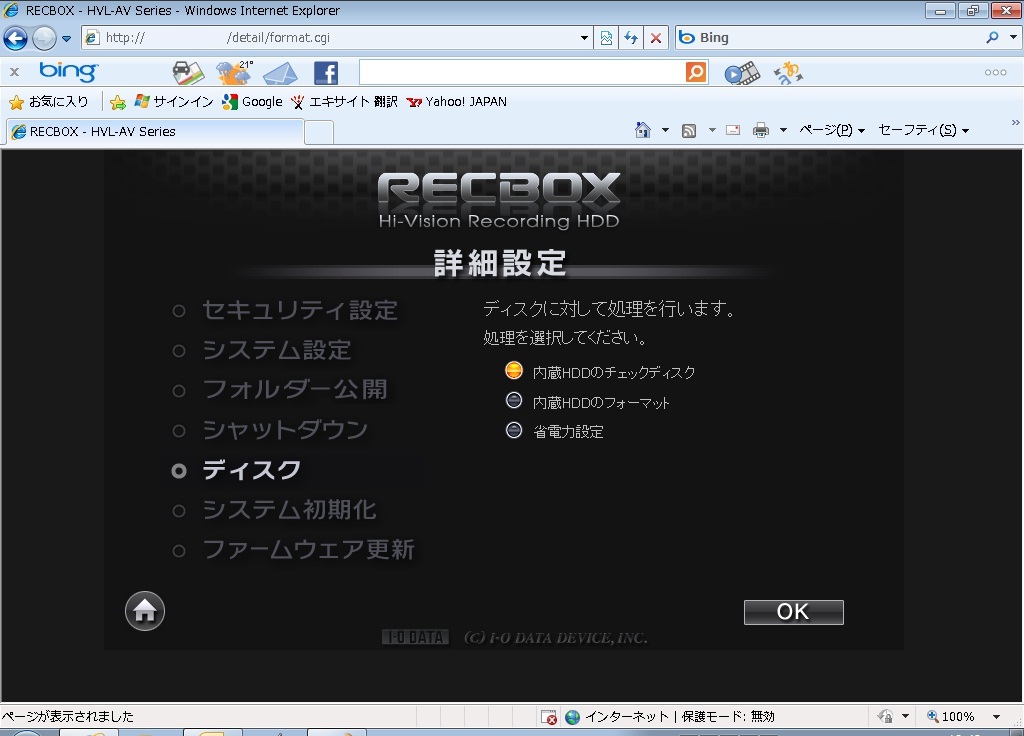Screen dimensions: 1024x736
Task: Select the RECBOX - HVL-AV Series tab
Action: coord(155,131)
